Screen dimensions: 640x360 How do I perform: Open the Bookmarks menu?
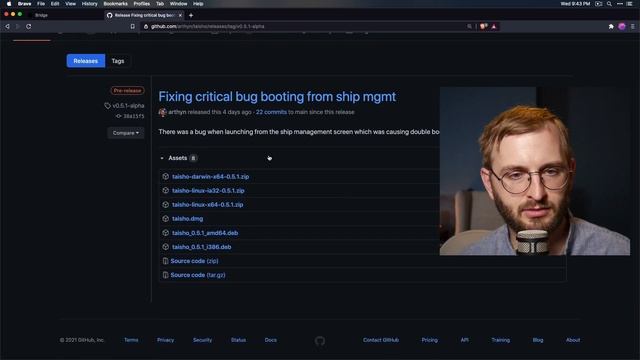pos(116,4)
